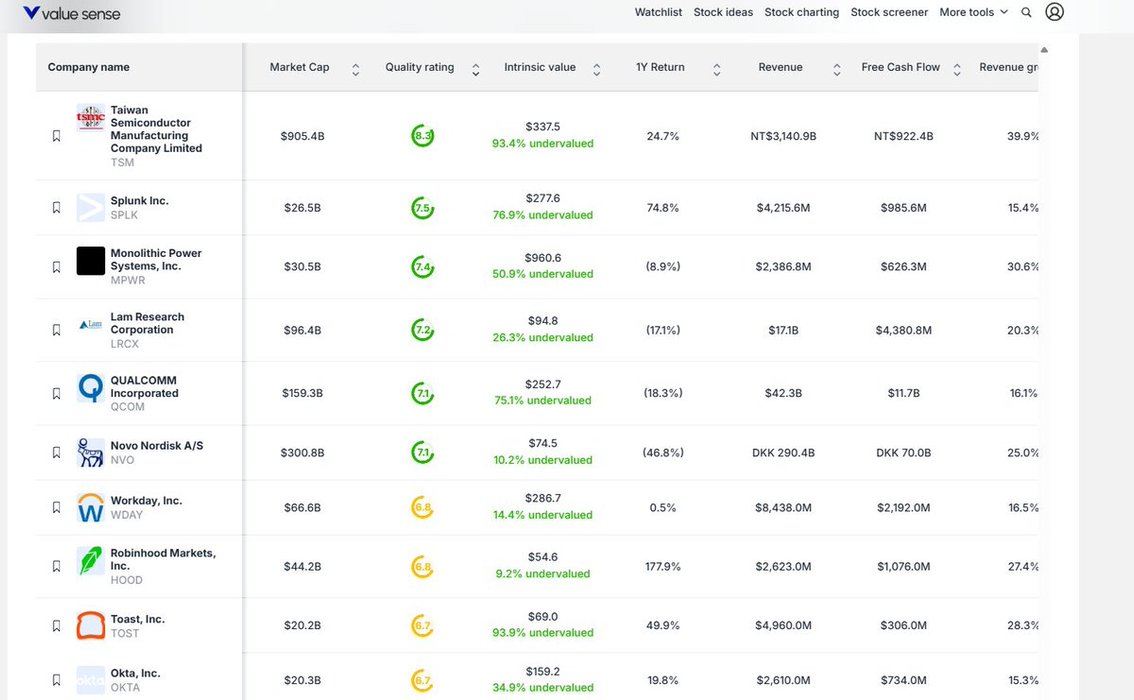Bookmark Okta, Inc. to watchlist
The image size is (1134, 700).
[x=56, y=680]
